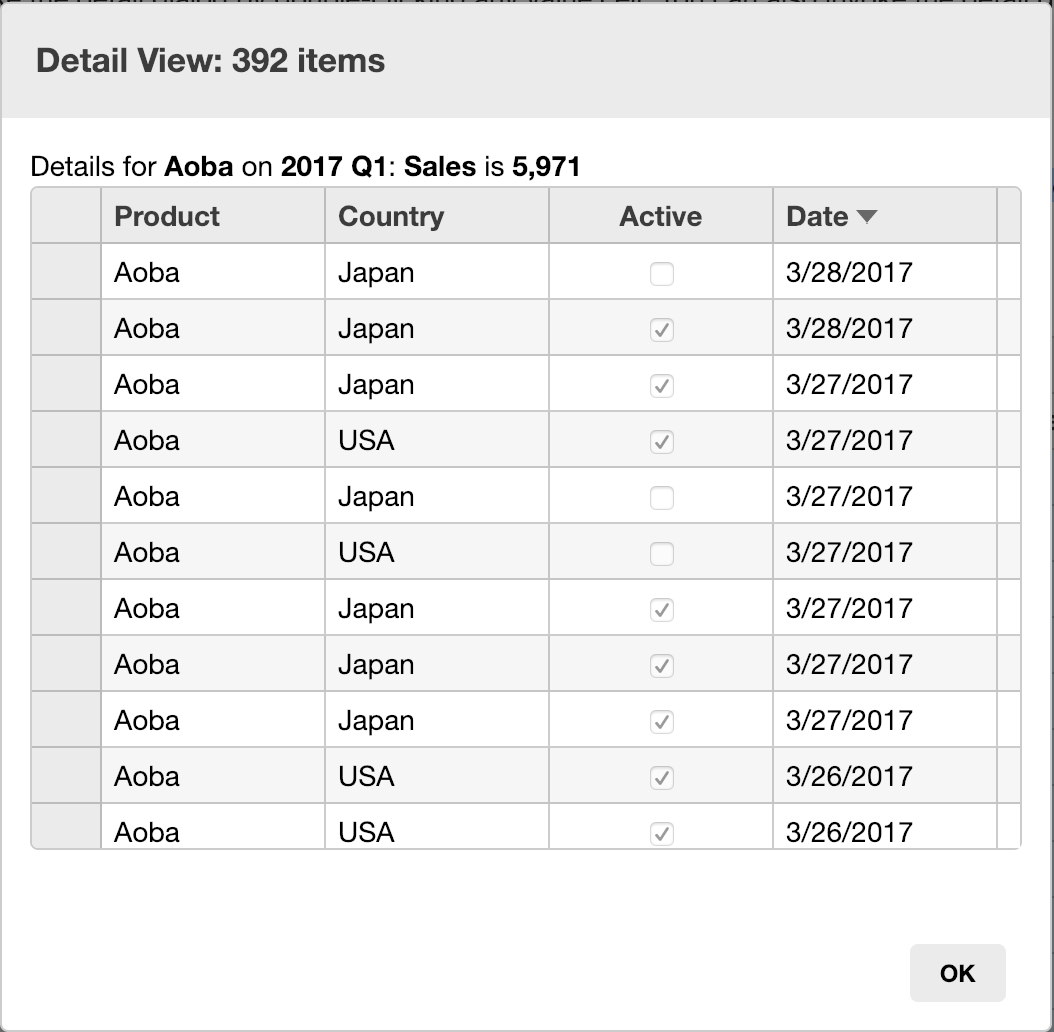1054x1032 pixels.
Task: Click the 3/27/2017 date in the checked USA row
Action: coord(885,440)
